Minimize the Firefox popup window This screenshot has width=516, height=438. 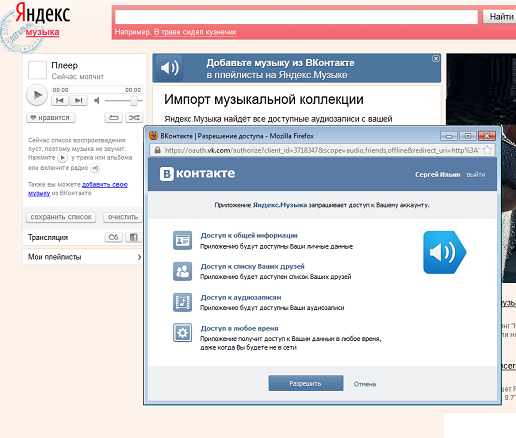449,136
